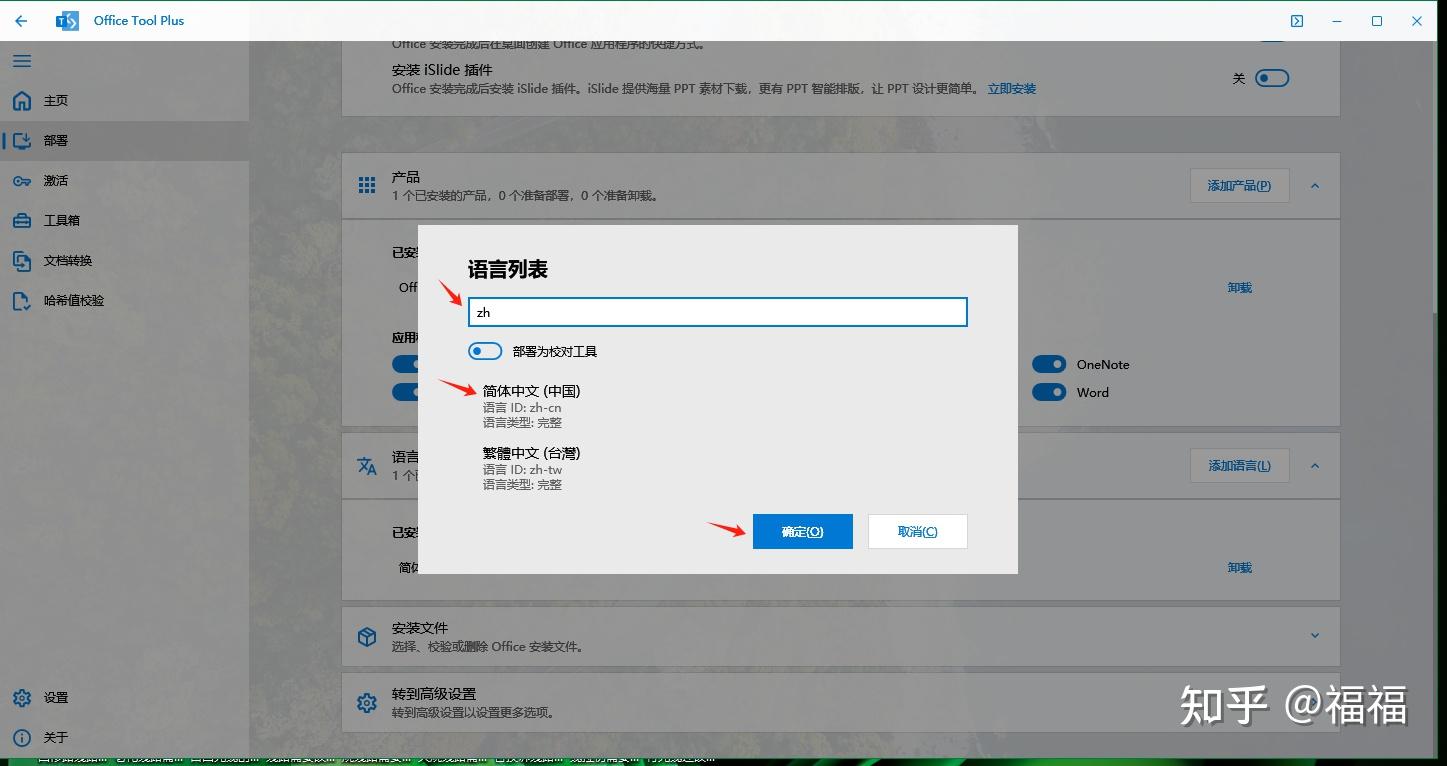The width and height of the screenshot is (1447, 766).
Task: Expand the 安装文件 section
Action: pos(1315,635)
